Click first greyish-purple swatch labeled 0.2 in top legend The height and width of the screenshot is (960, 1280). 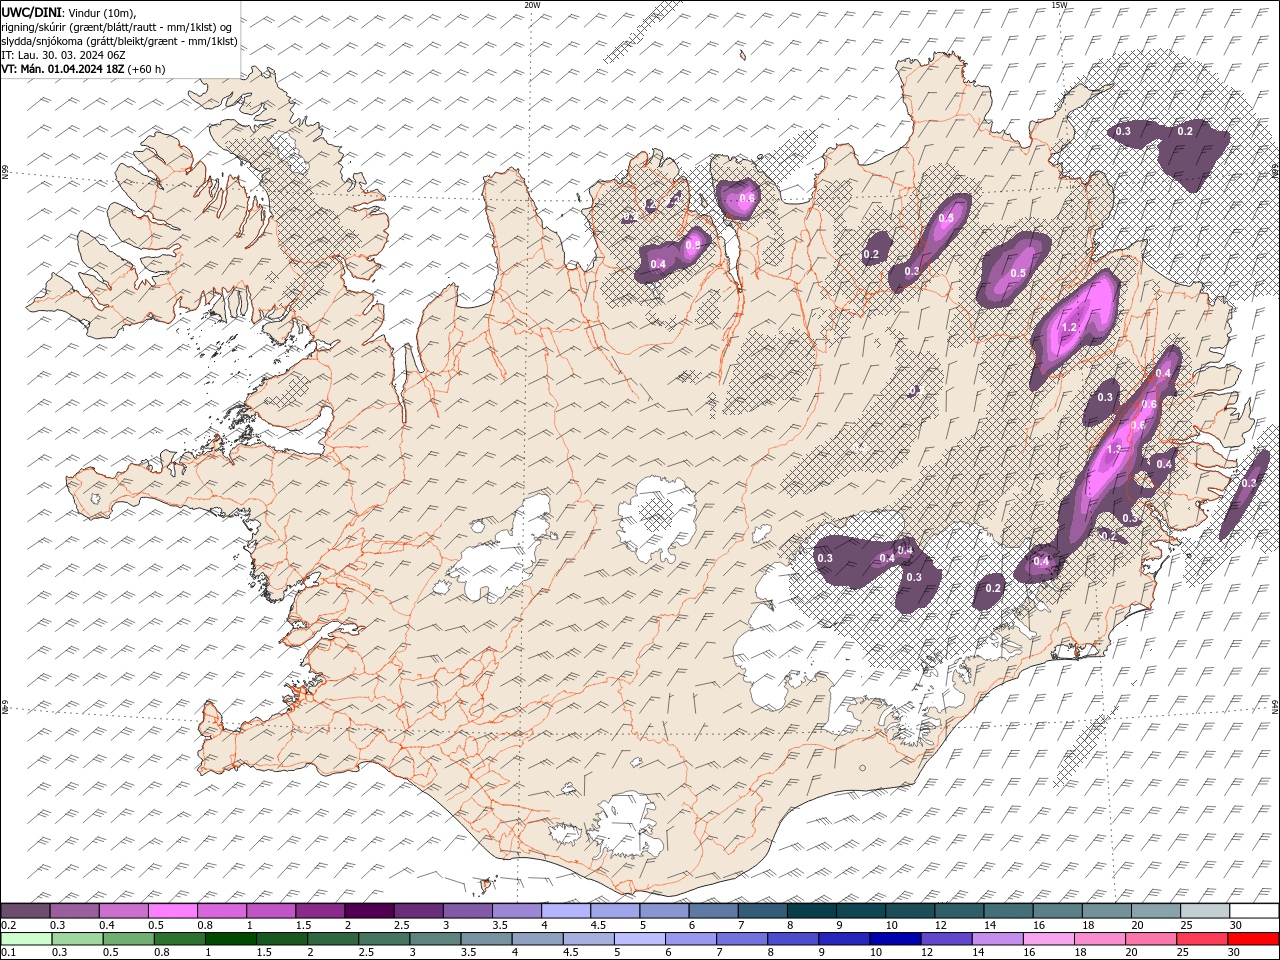25,911
